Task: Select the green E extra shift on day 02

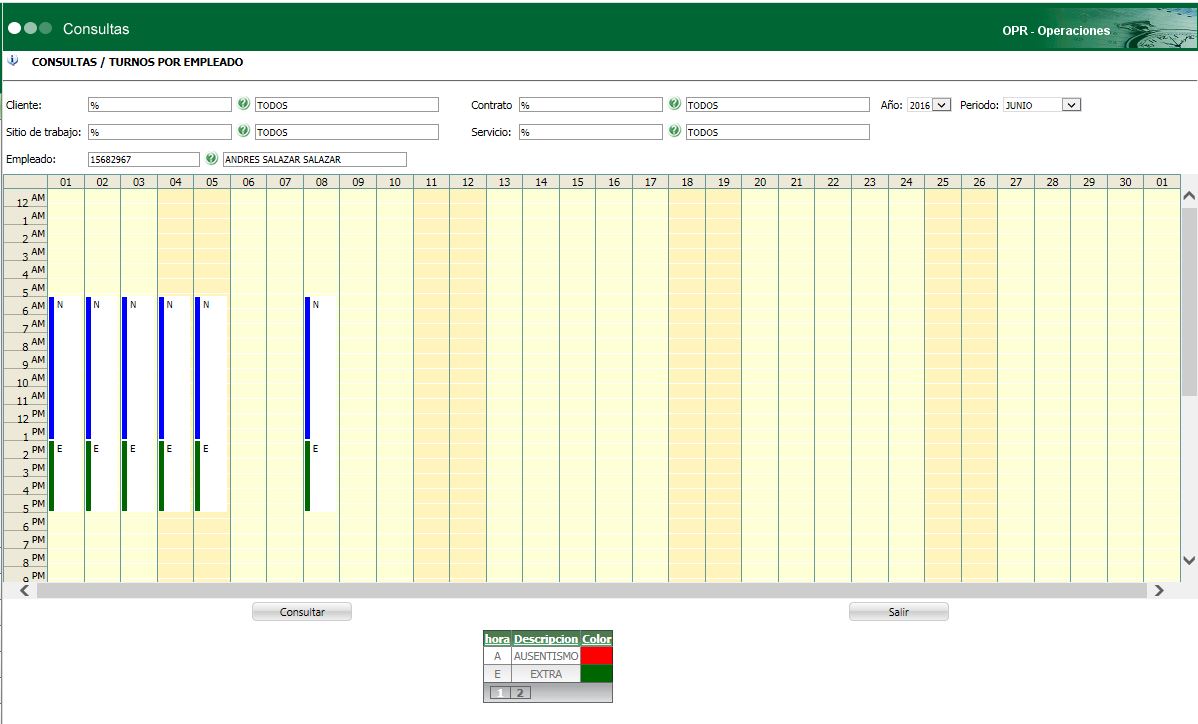Action: pos(102,476)
